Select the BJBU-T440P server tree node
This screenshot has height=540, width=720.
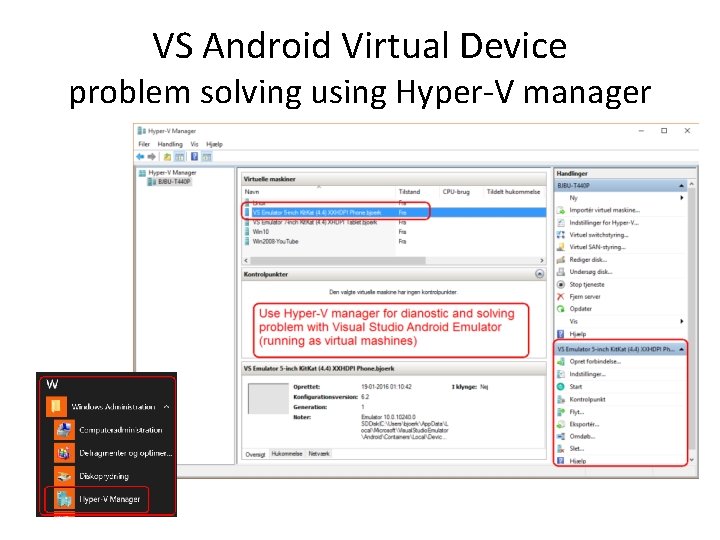point(169,182)
